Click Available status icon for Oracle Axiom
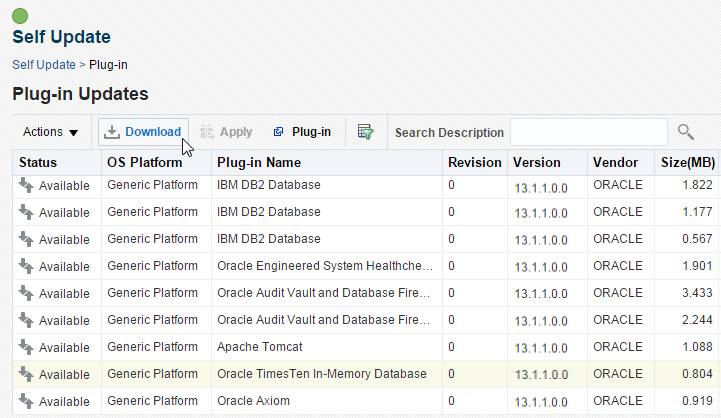The image size is (721, 418). pos(26,400)
